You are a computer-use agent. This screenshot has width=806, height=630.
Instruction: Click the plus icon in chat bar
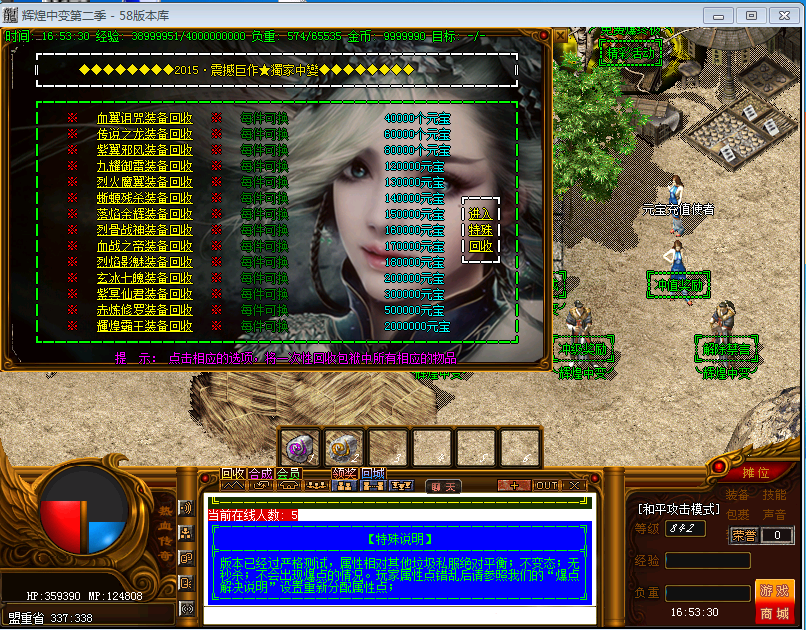513,486
